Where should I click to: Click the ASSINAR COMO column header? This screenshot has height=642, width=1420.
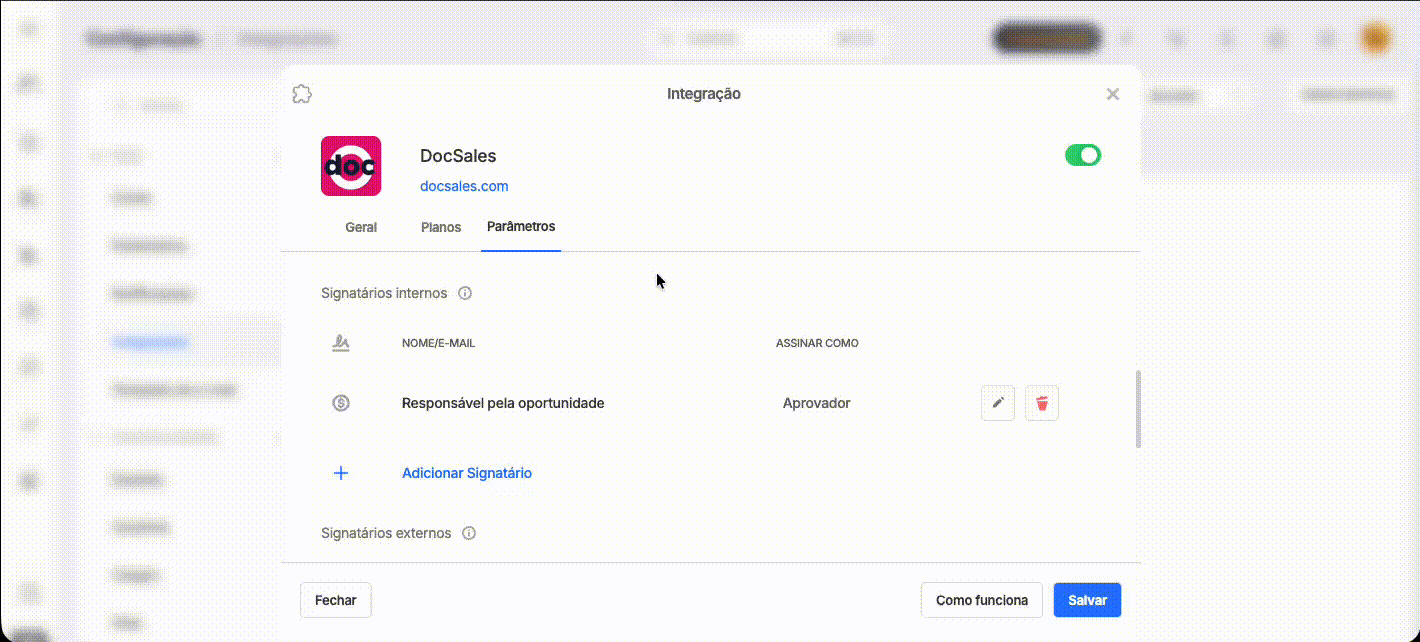(817, 343)
